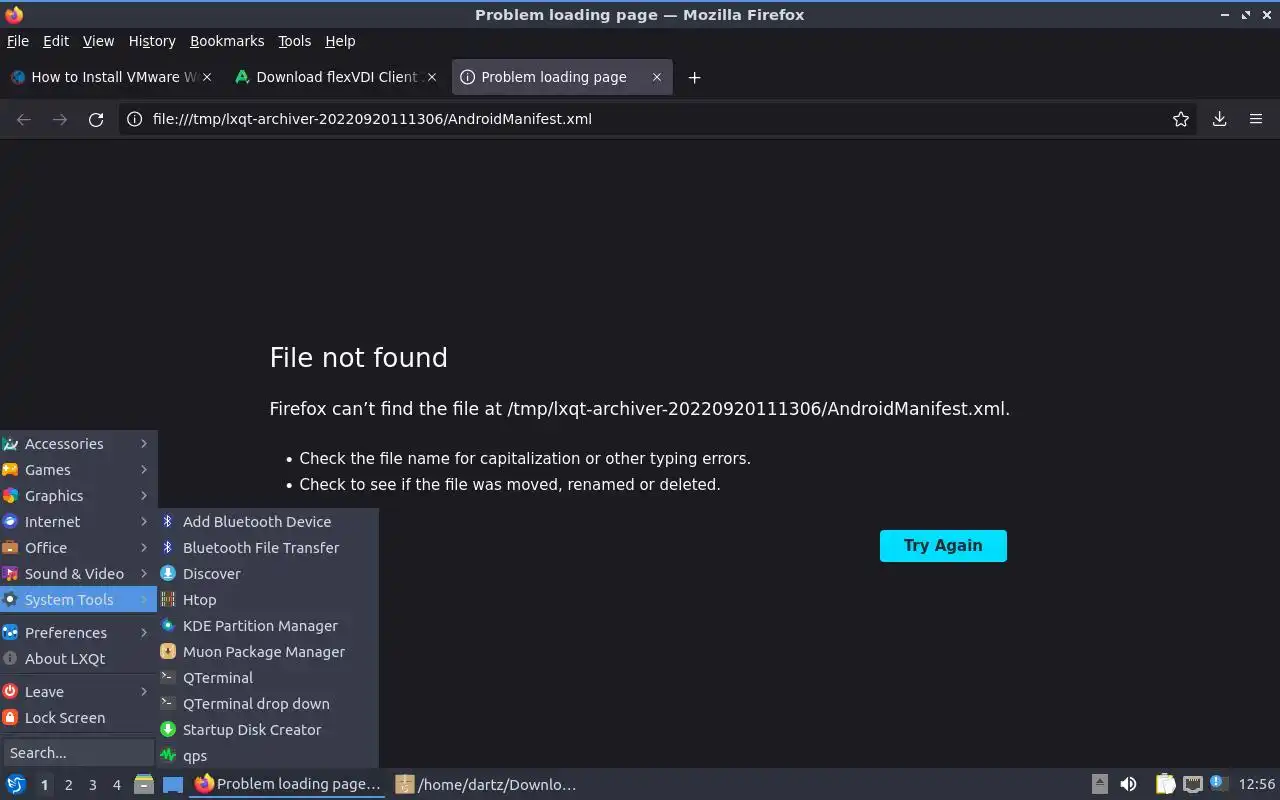Screen dimensions: 1280x800
Task: Launch Startup Disk Creator
Action: pyautogui.click(x=268, y=730)
